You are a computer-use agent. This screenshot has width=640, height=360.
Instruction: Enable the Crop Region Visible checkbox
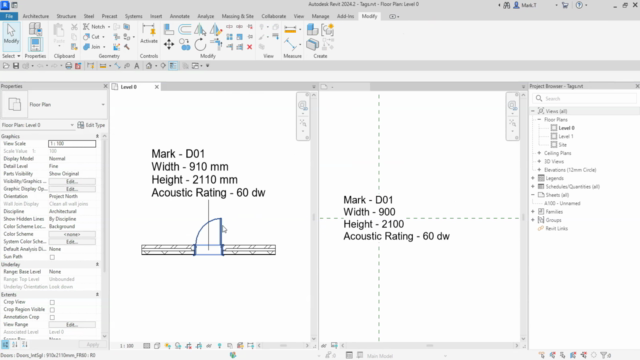[52, 310]
